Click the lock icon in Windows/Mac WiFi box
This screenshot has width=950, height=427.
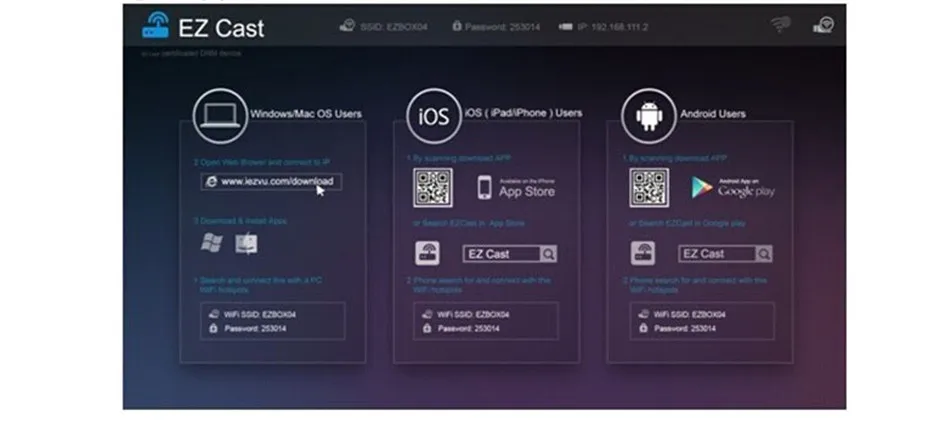(213, 328)
